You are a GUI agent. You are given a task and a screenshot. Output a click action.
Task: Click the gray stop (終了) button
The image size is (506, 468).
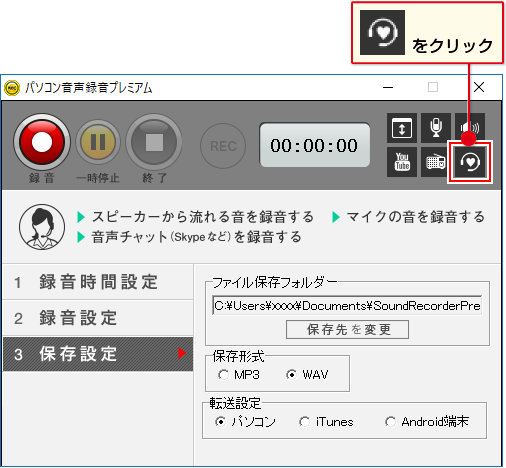(x=154, y=142)
